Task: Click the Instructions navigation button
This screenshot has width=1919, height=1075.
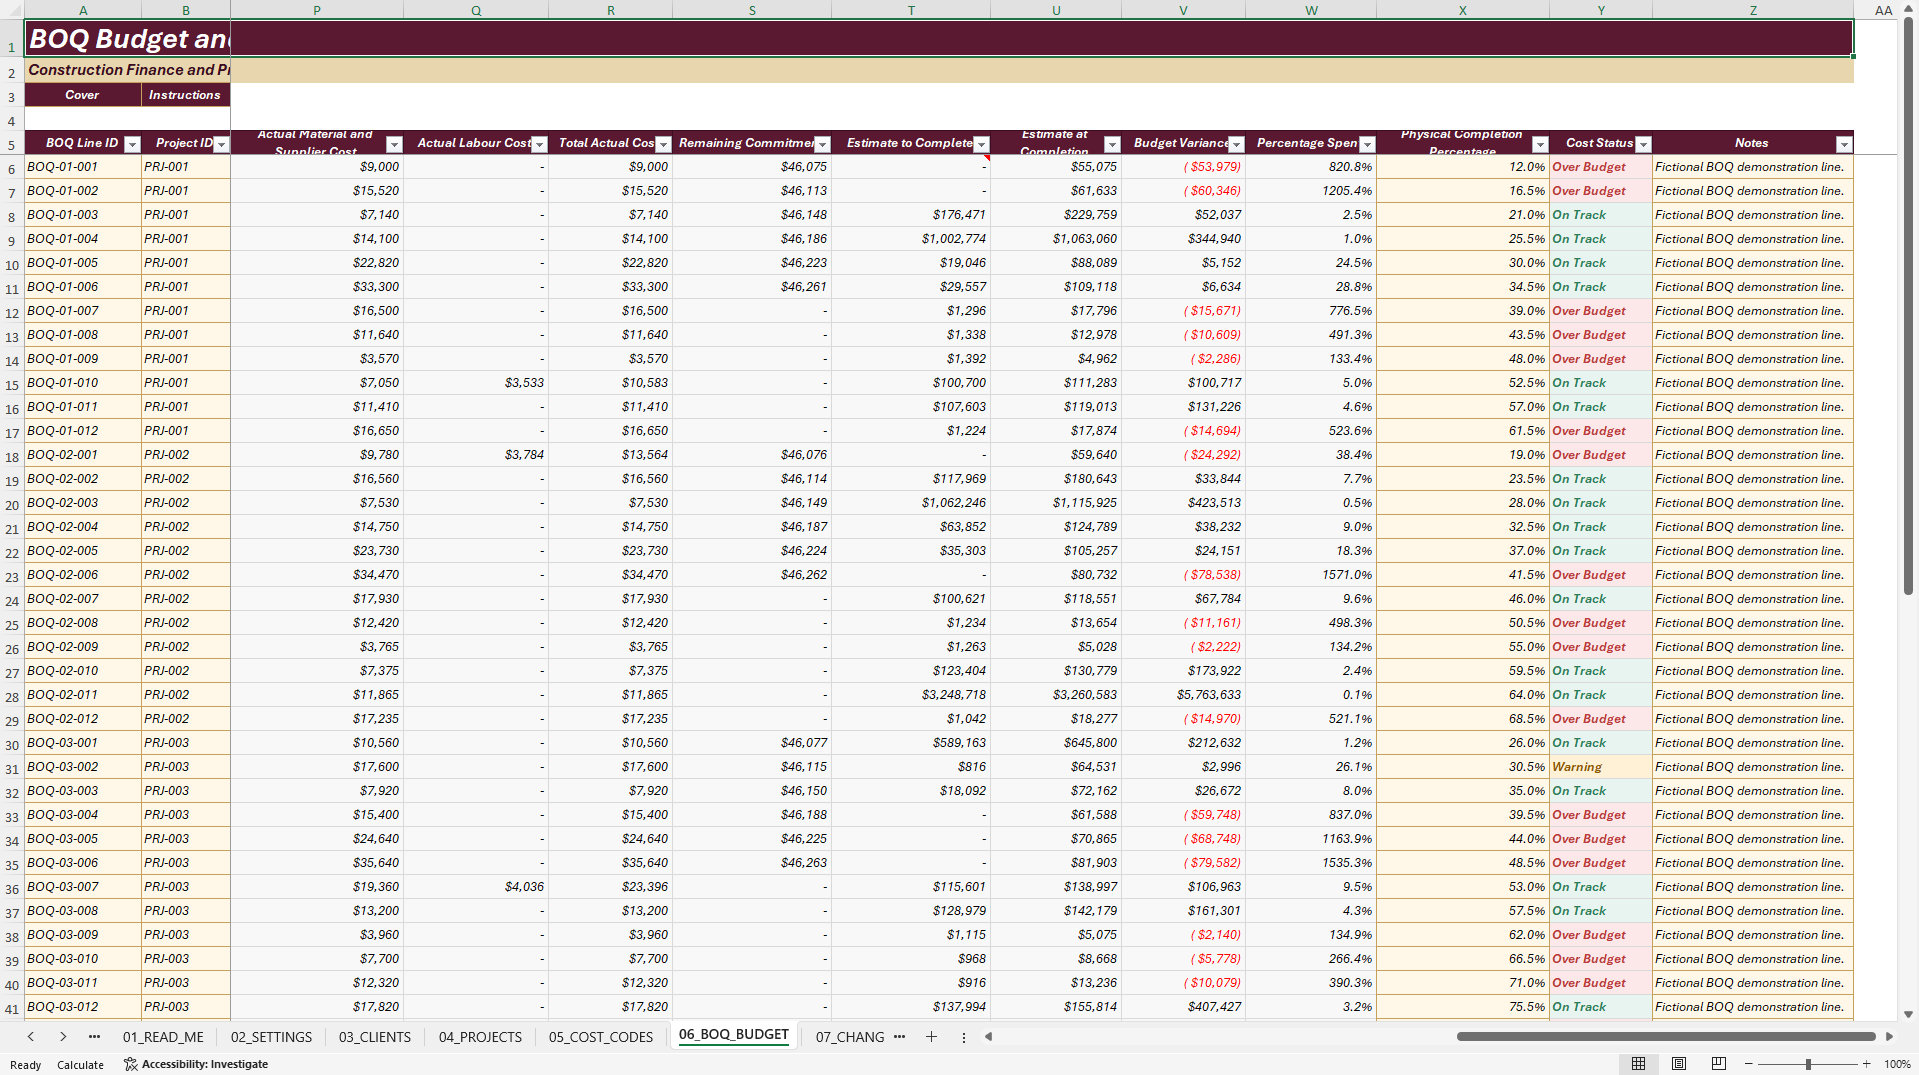Action: point(185,95)
